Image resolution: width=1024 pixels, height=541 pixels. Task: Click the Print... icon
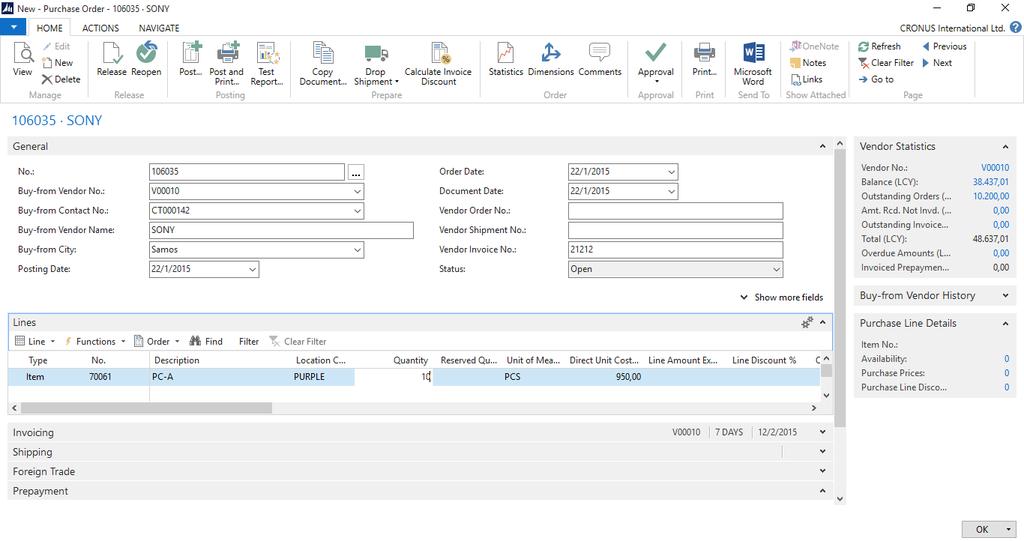704,59
